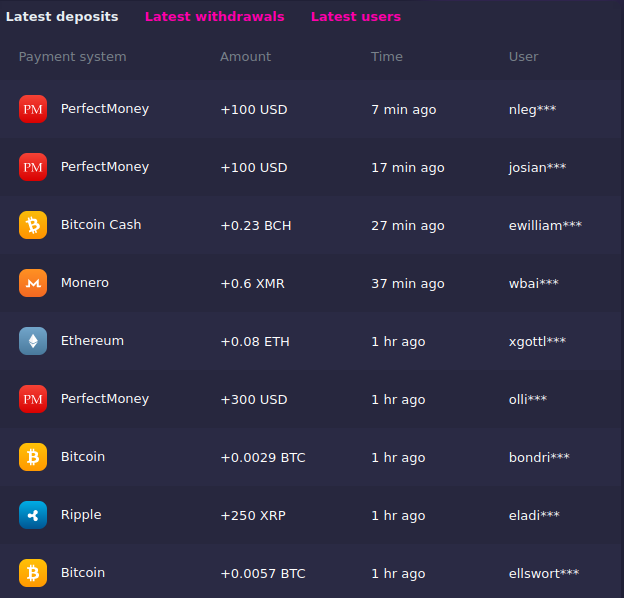Viewport: 624px width, 598px height.
Task: Click the +0.0029 BTC amount
Action: coord(263,458)
